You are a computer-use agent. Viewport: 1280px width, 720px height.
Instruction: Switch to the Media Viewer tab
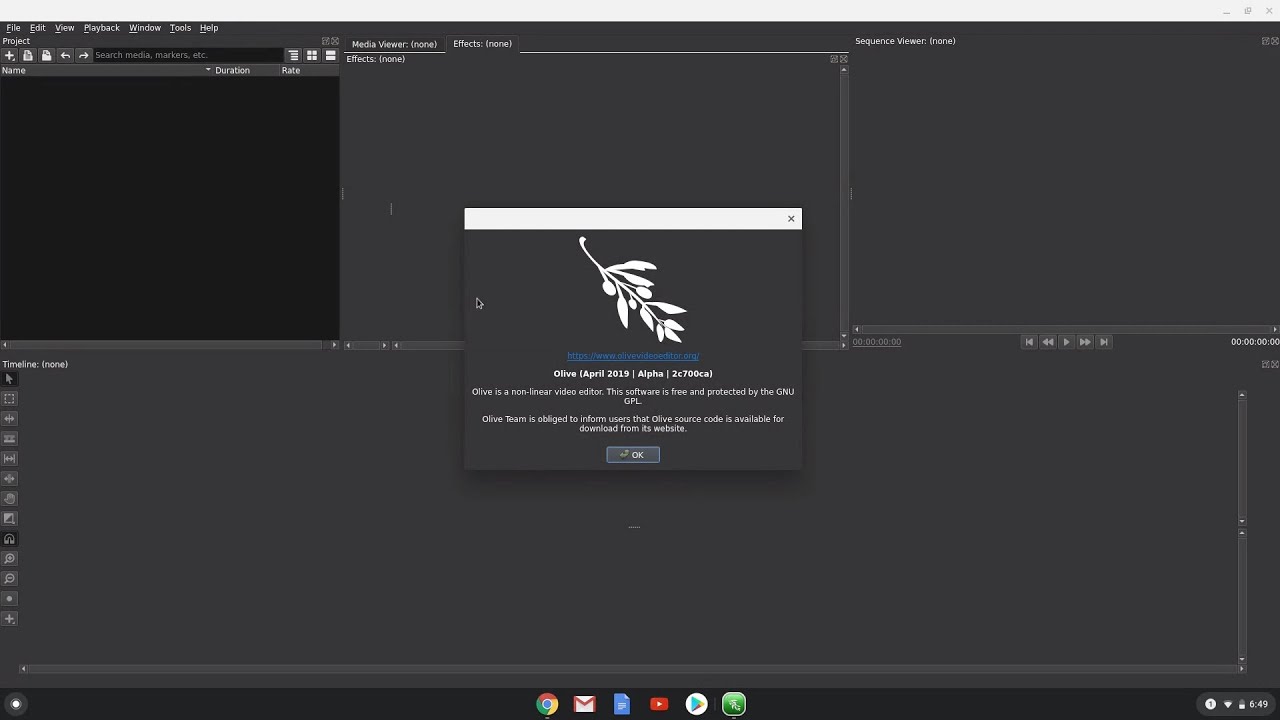[x=394, y=44]
